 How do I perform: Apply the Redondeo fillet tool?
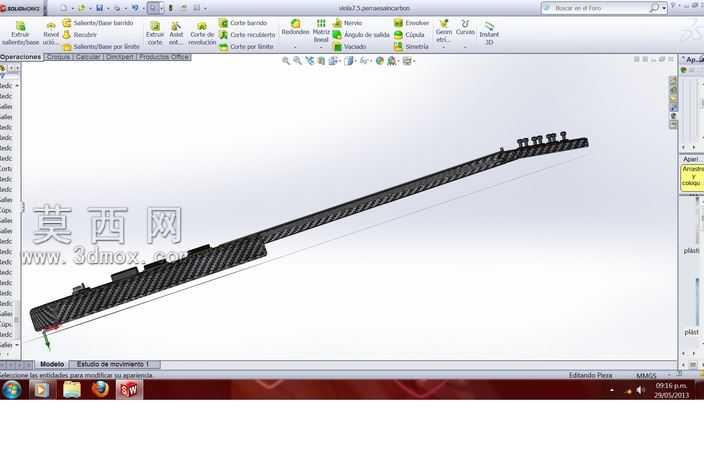(295, 28)
